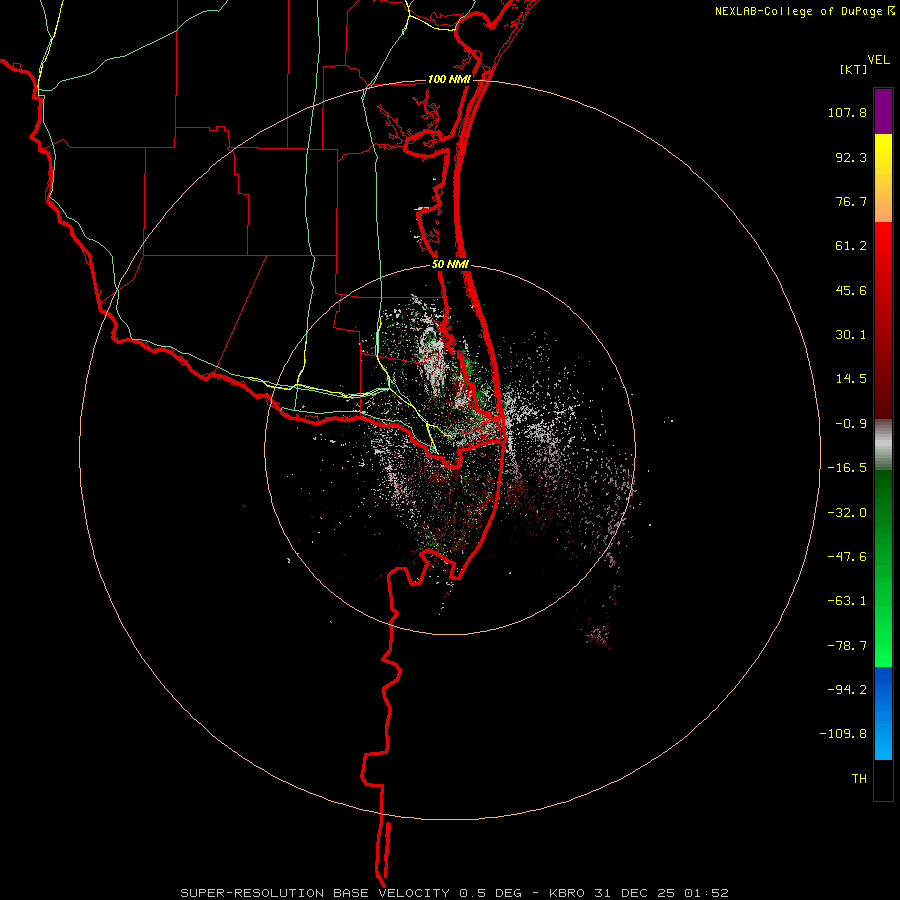Click the -94.2 scale value
The width and height of the screenshot is (900, 900).
tap(847, 690)
